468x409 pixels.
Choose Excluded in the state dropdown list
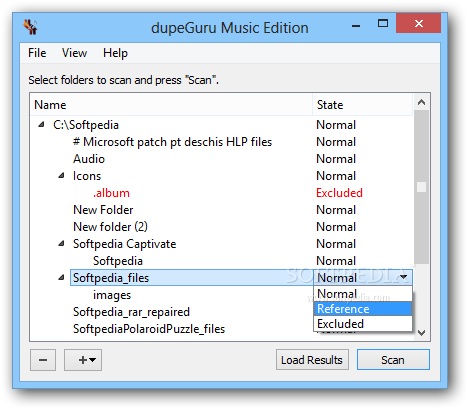pyautogui.click(x=363, y=324)
